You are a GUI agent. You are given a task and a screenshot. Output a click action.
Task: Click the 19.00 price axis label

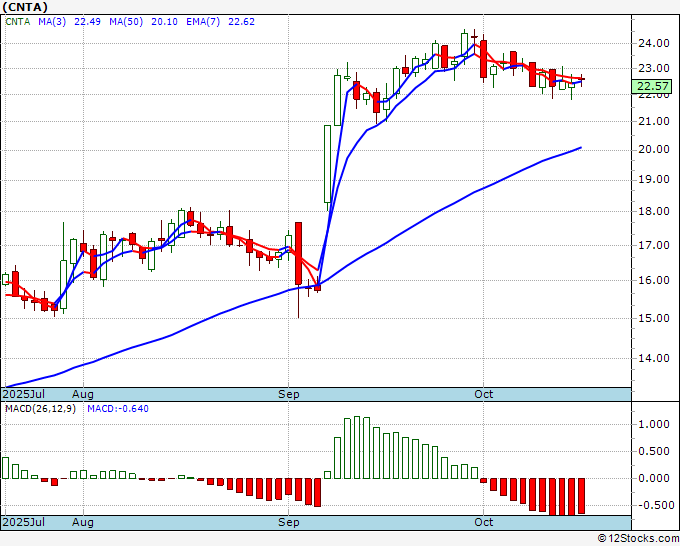654,180
